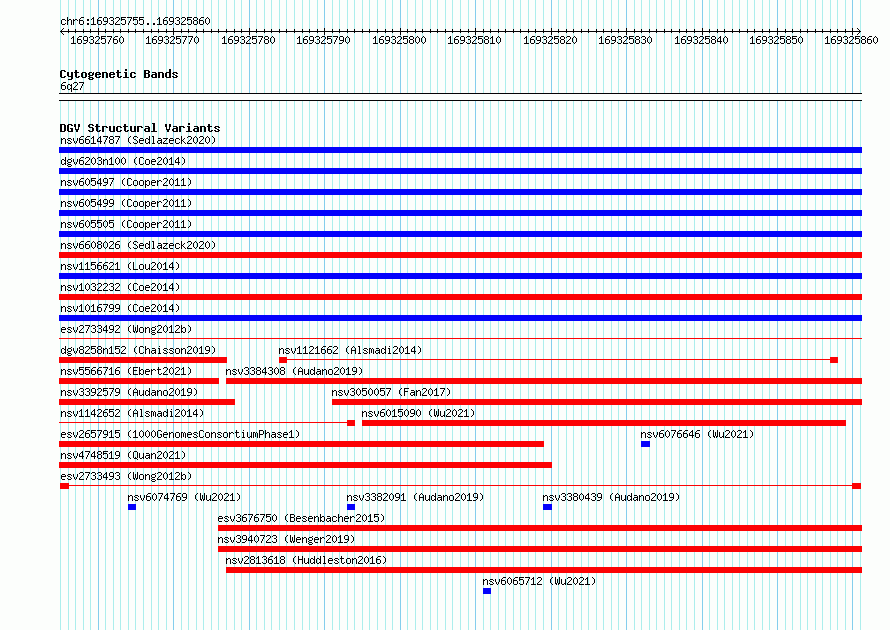This screenshot has height=630, width=890.
Task: Open esv2657915 (1000GenomesConsortiumPhase1) label
Action: click(180, 434)
